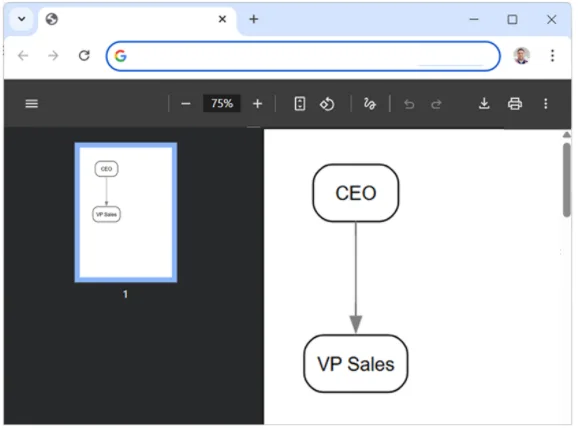Open the Chrome three-dot menu
The image size is (578, 430).
tap(552, 56)
